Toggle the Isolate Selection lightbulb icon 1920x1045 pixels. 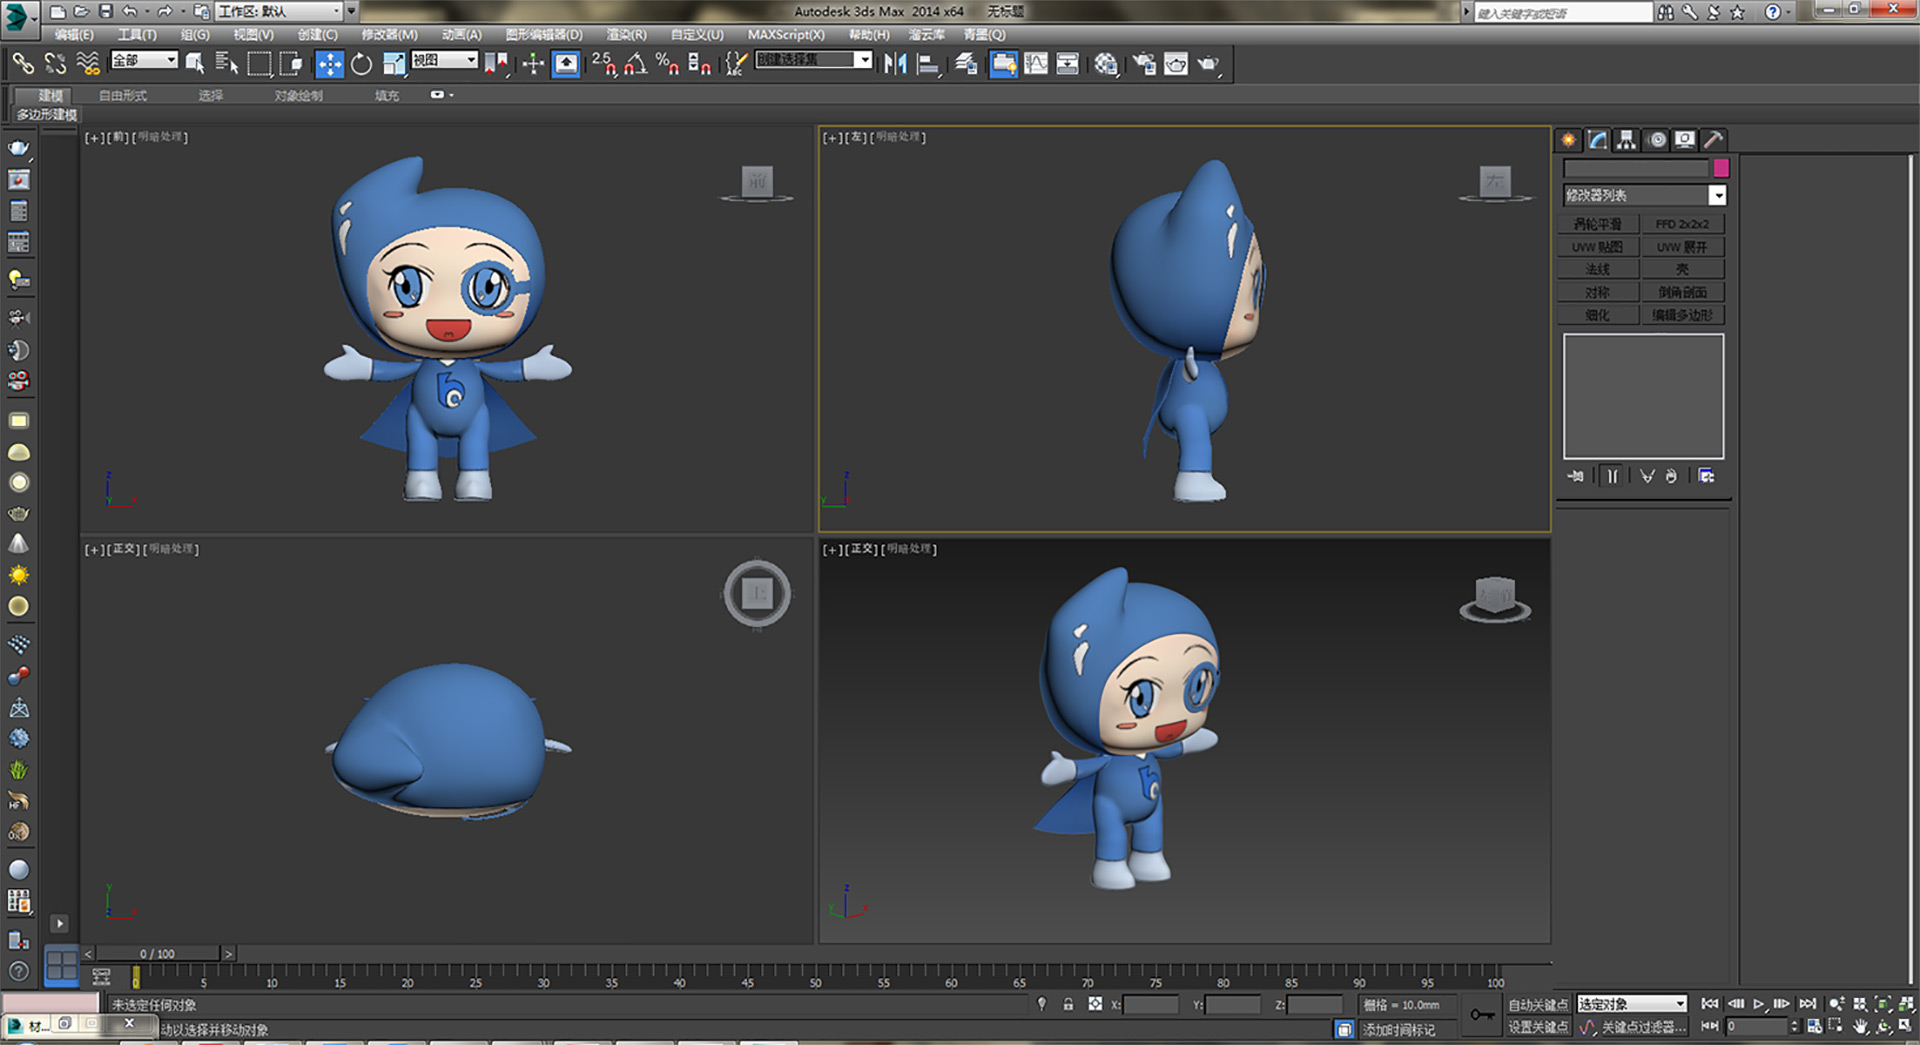coord(1042,1004)
